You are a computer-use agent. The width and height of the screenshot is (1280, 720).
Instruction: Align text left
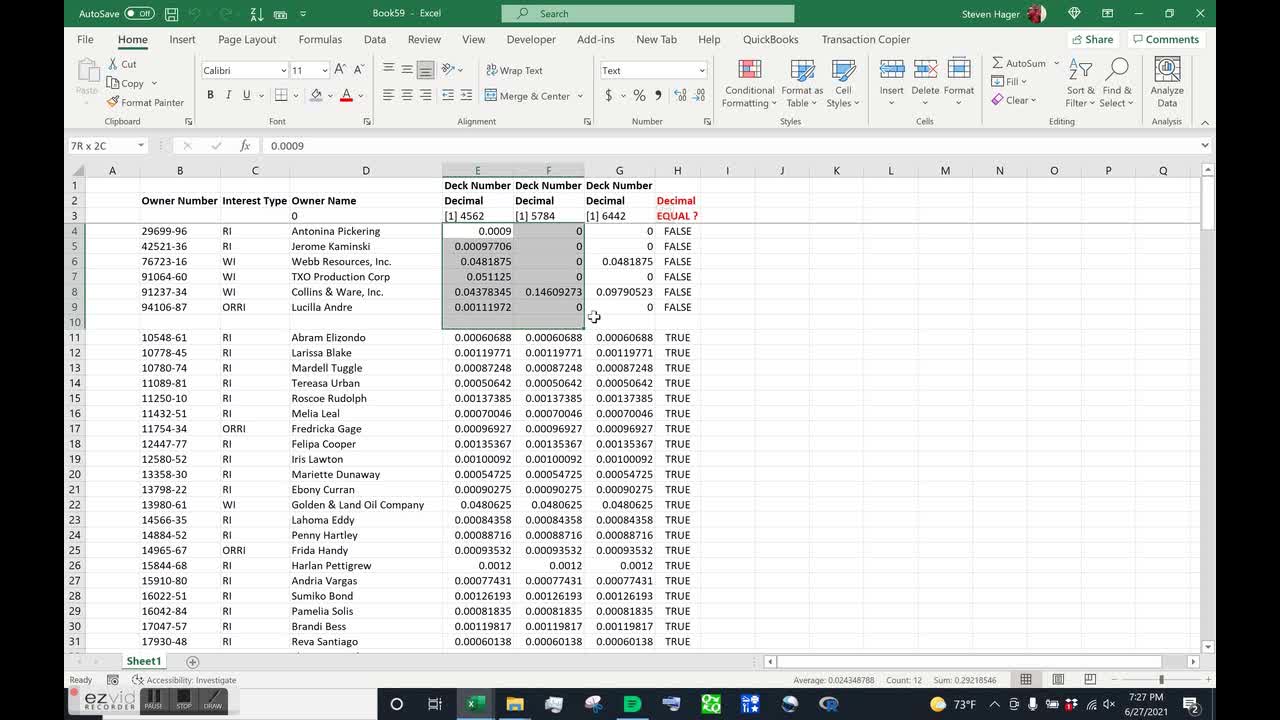(x=388, y=95)
